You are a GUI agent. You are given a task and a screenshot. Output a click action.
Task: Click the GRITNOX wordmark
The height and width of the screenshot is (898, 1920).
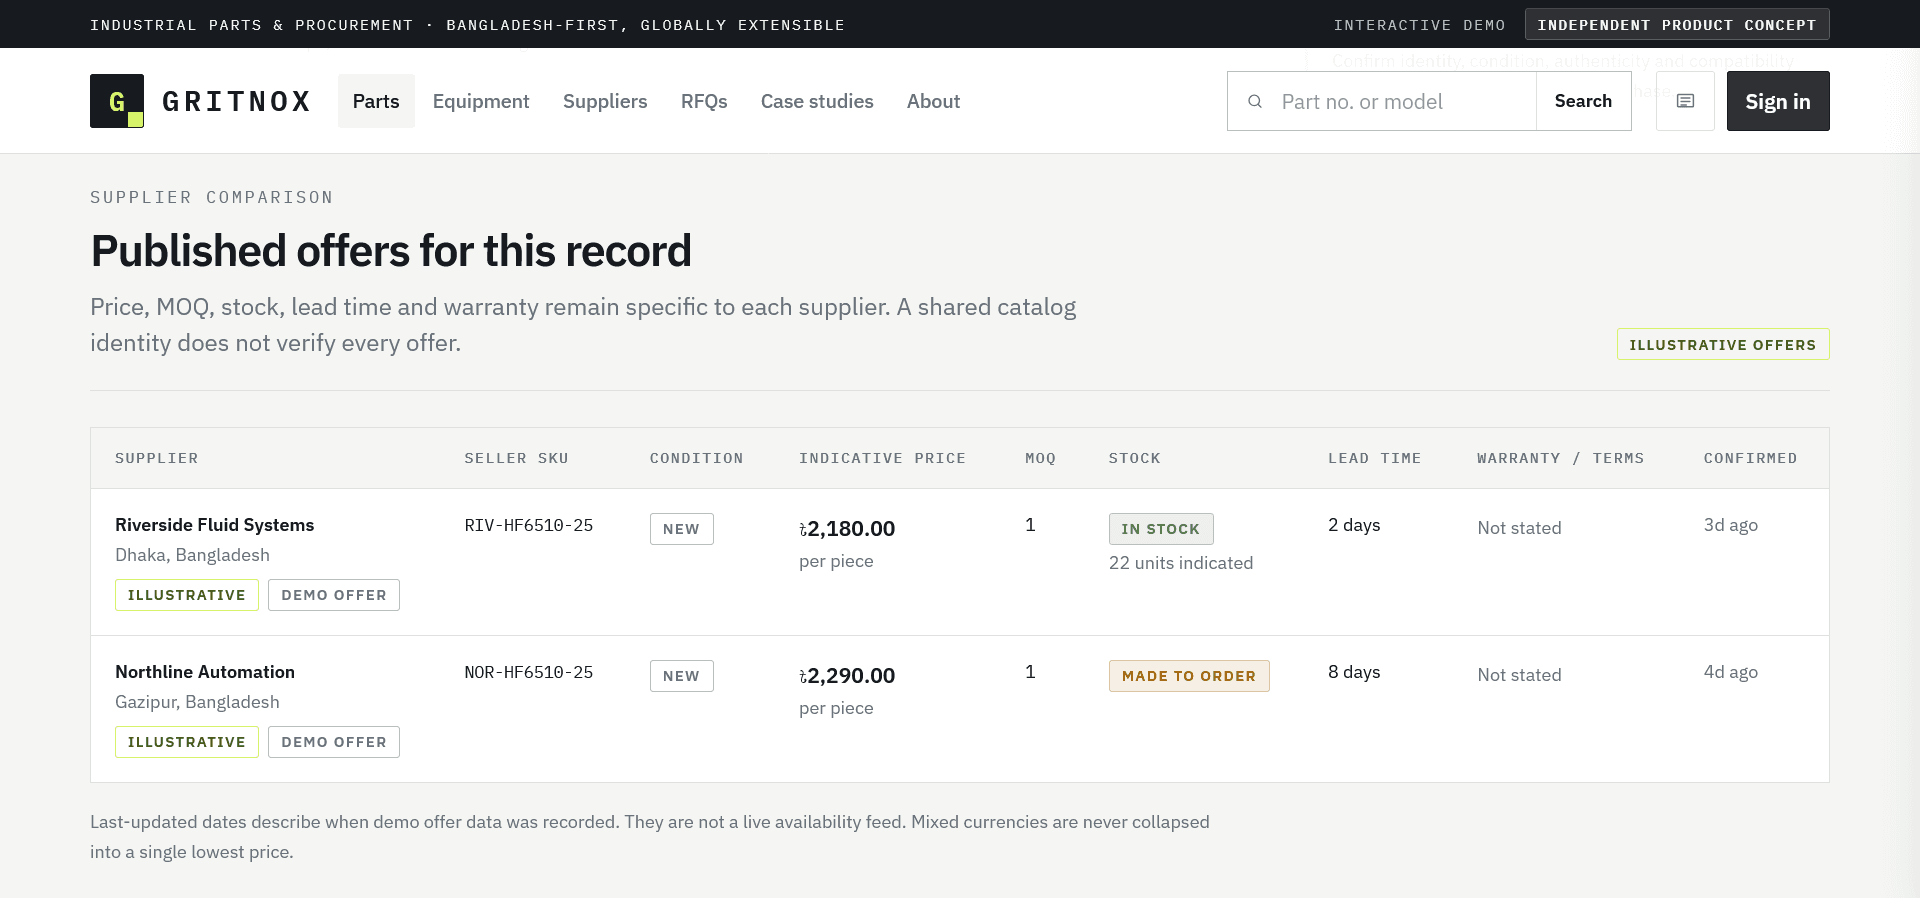tap(236, 101)
